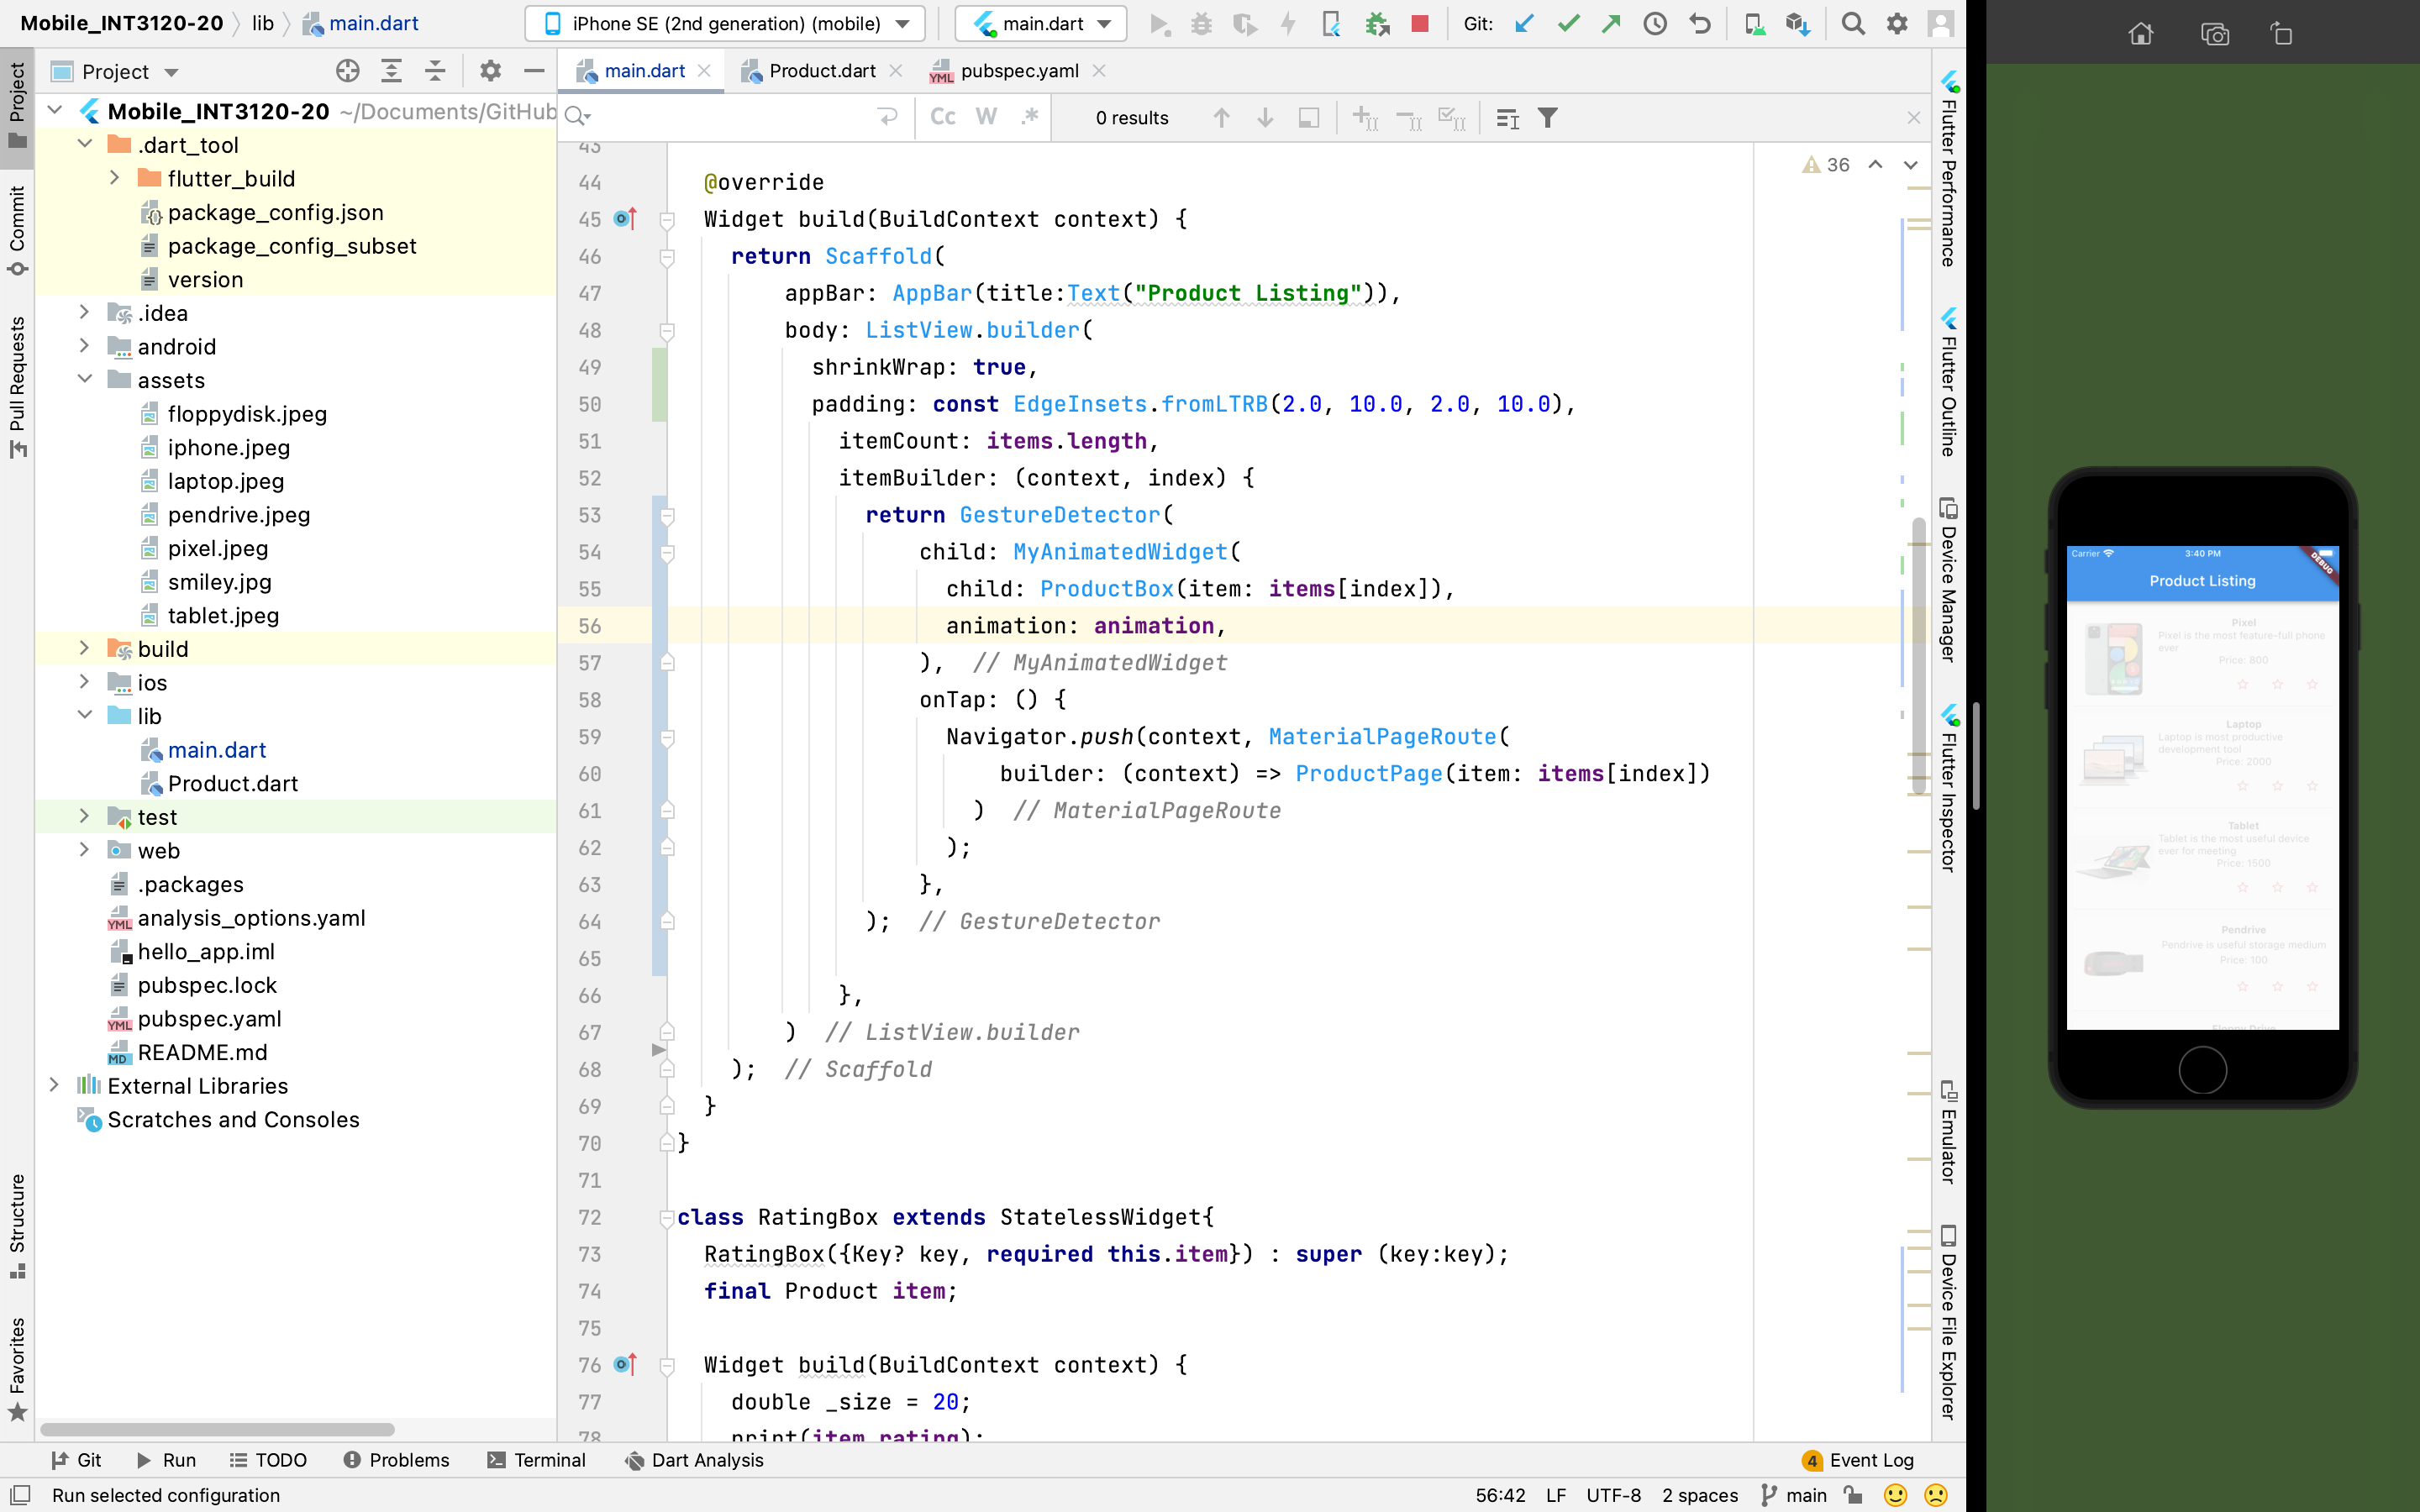Click the project panel horizontal scrollbar
The image size is (2420, 1512).
217,1429
